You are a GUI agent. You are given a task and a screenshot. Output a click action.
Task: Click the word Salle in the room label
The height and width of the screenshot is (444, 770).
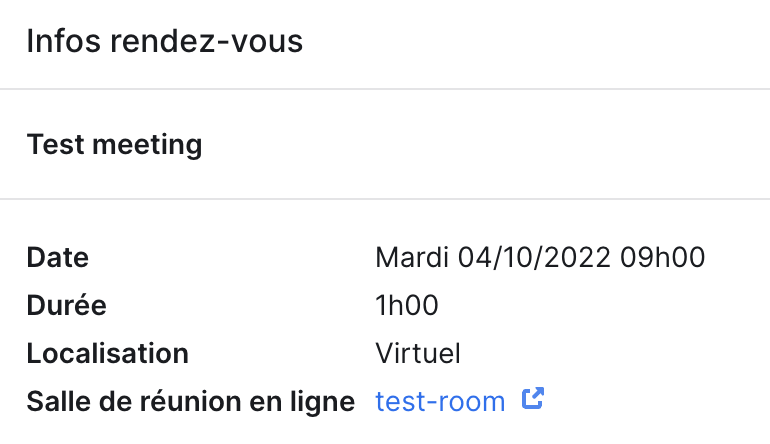tap(58, 402)
